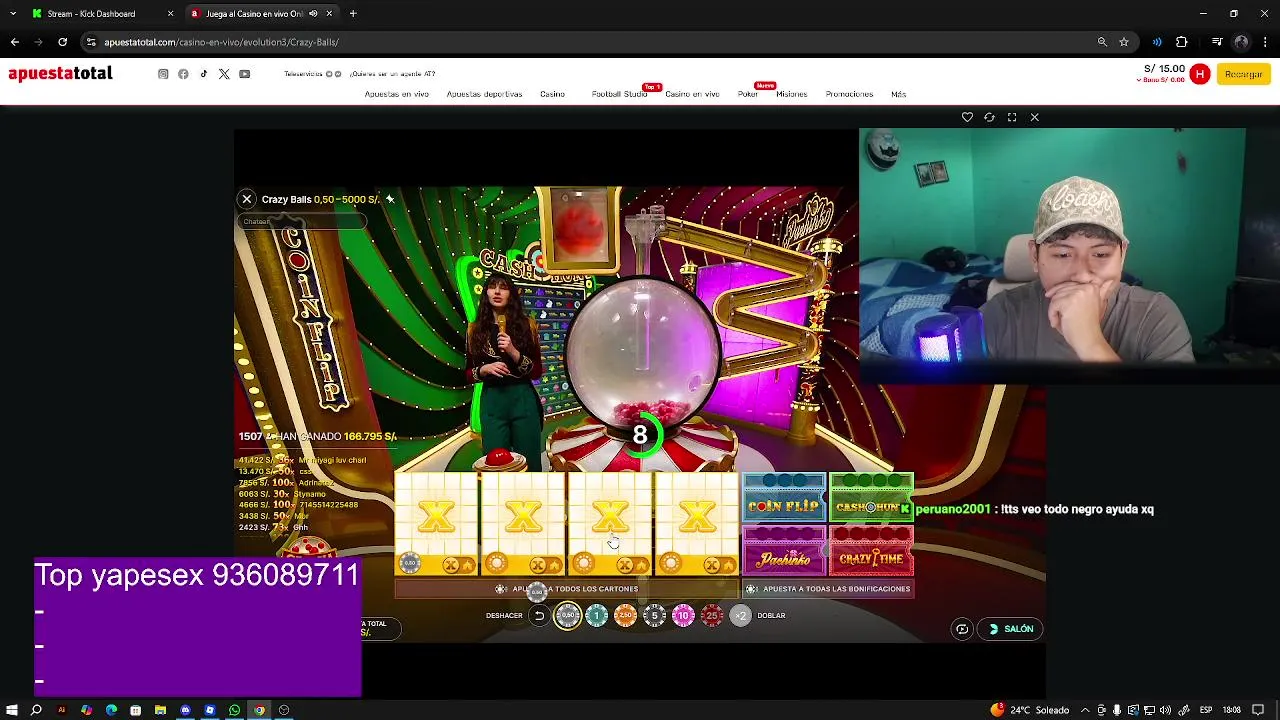Click the apuestatotal logo
Viewport: 1280px width, 720px height.
click(60, 73)
